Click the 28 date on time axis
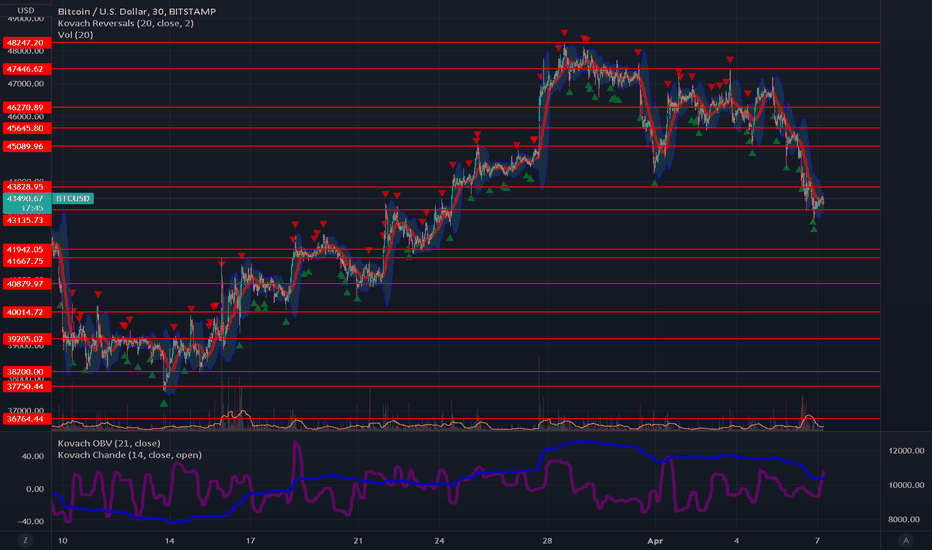This screenshot has height=550, width=932. tap(547, 540)
